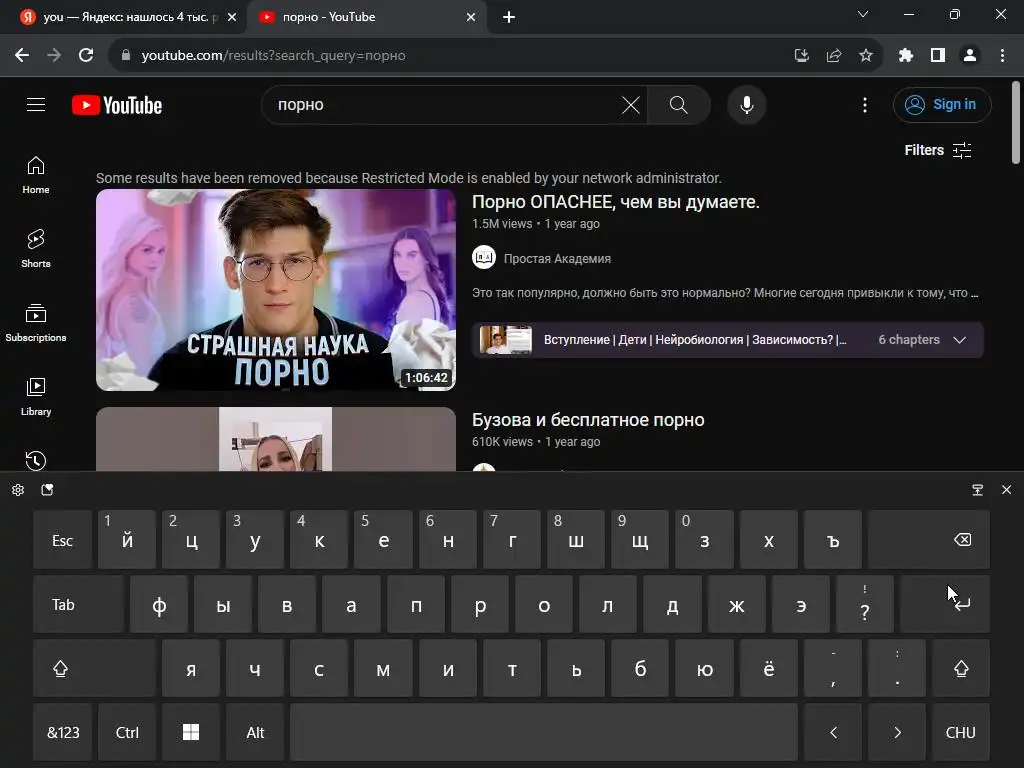Undock the touch keyboard

pos(978,490)
